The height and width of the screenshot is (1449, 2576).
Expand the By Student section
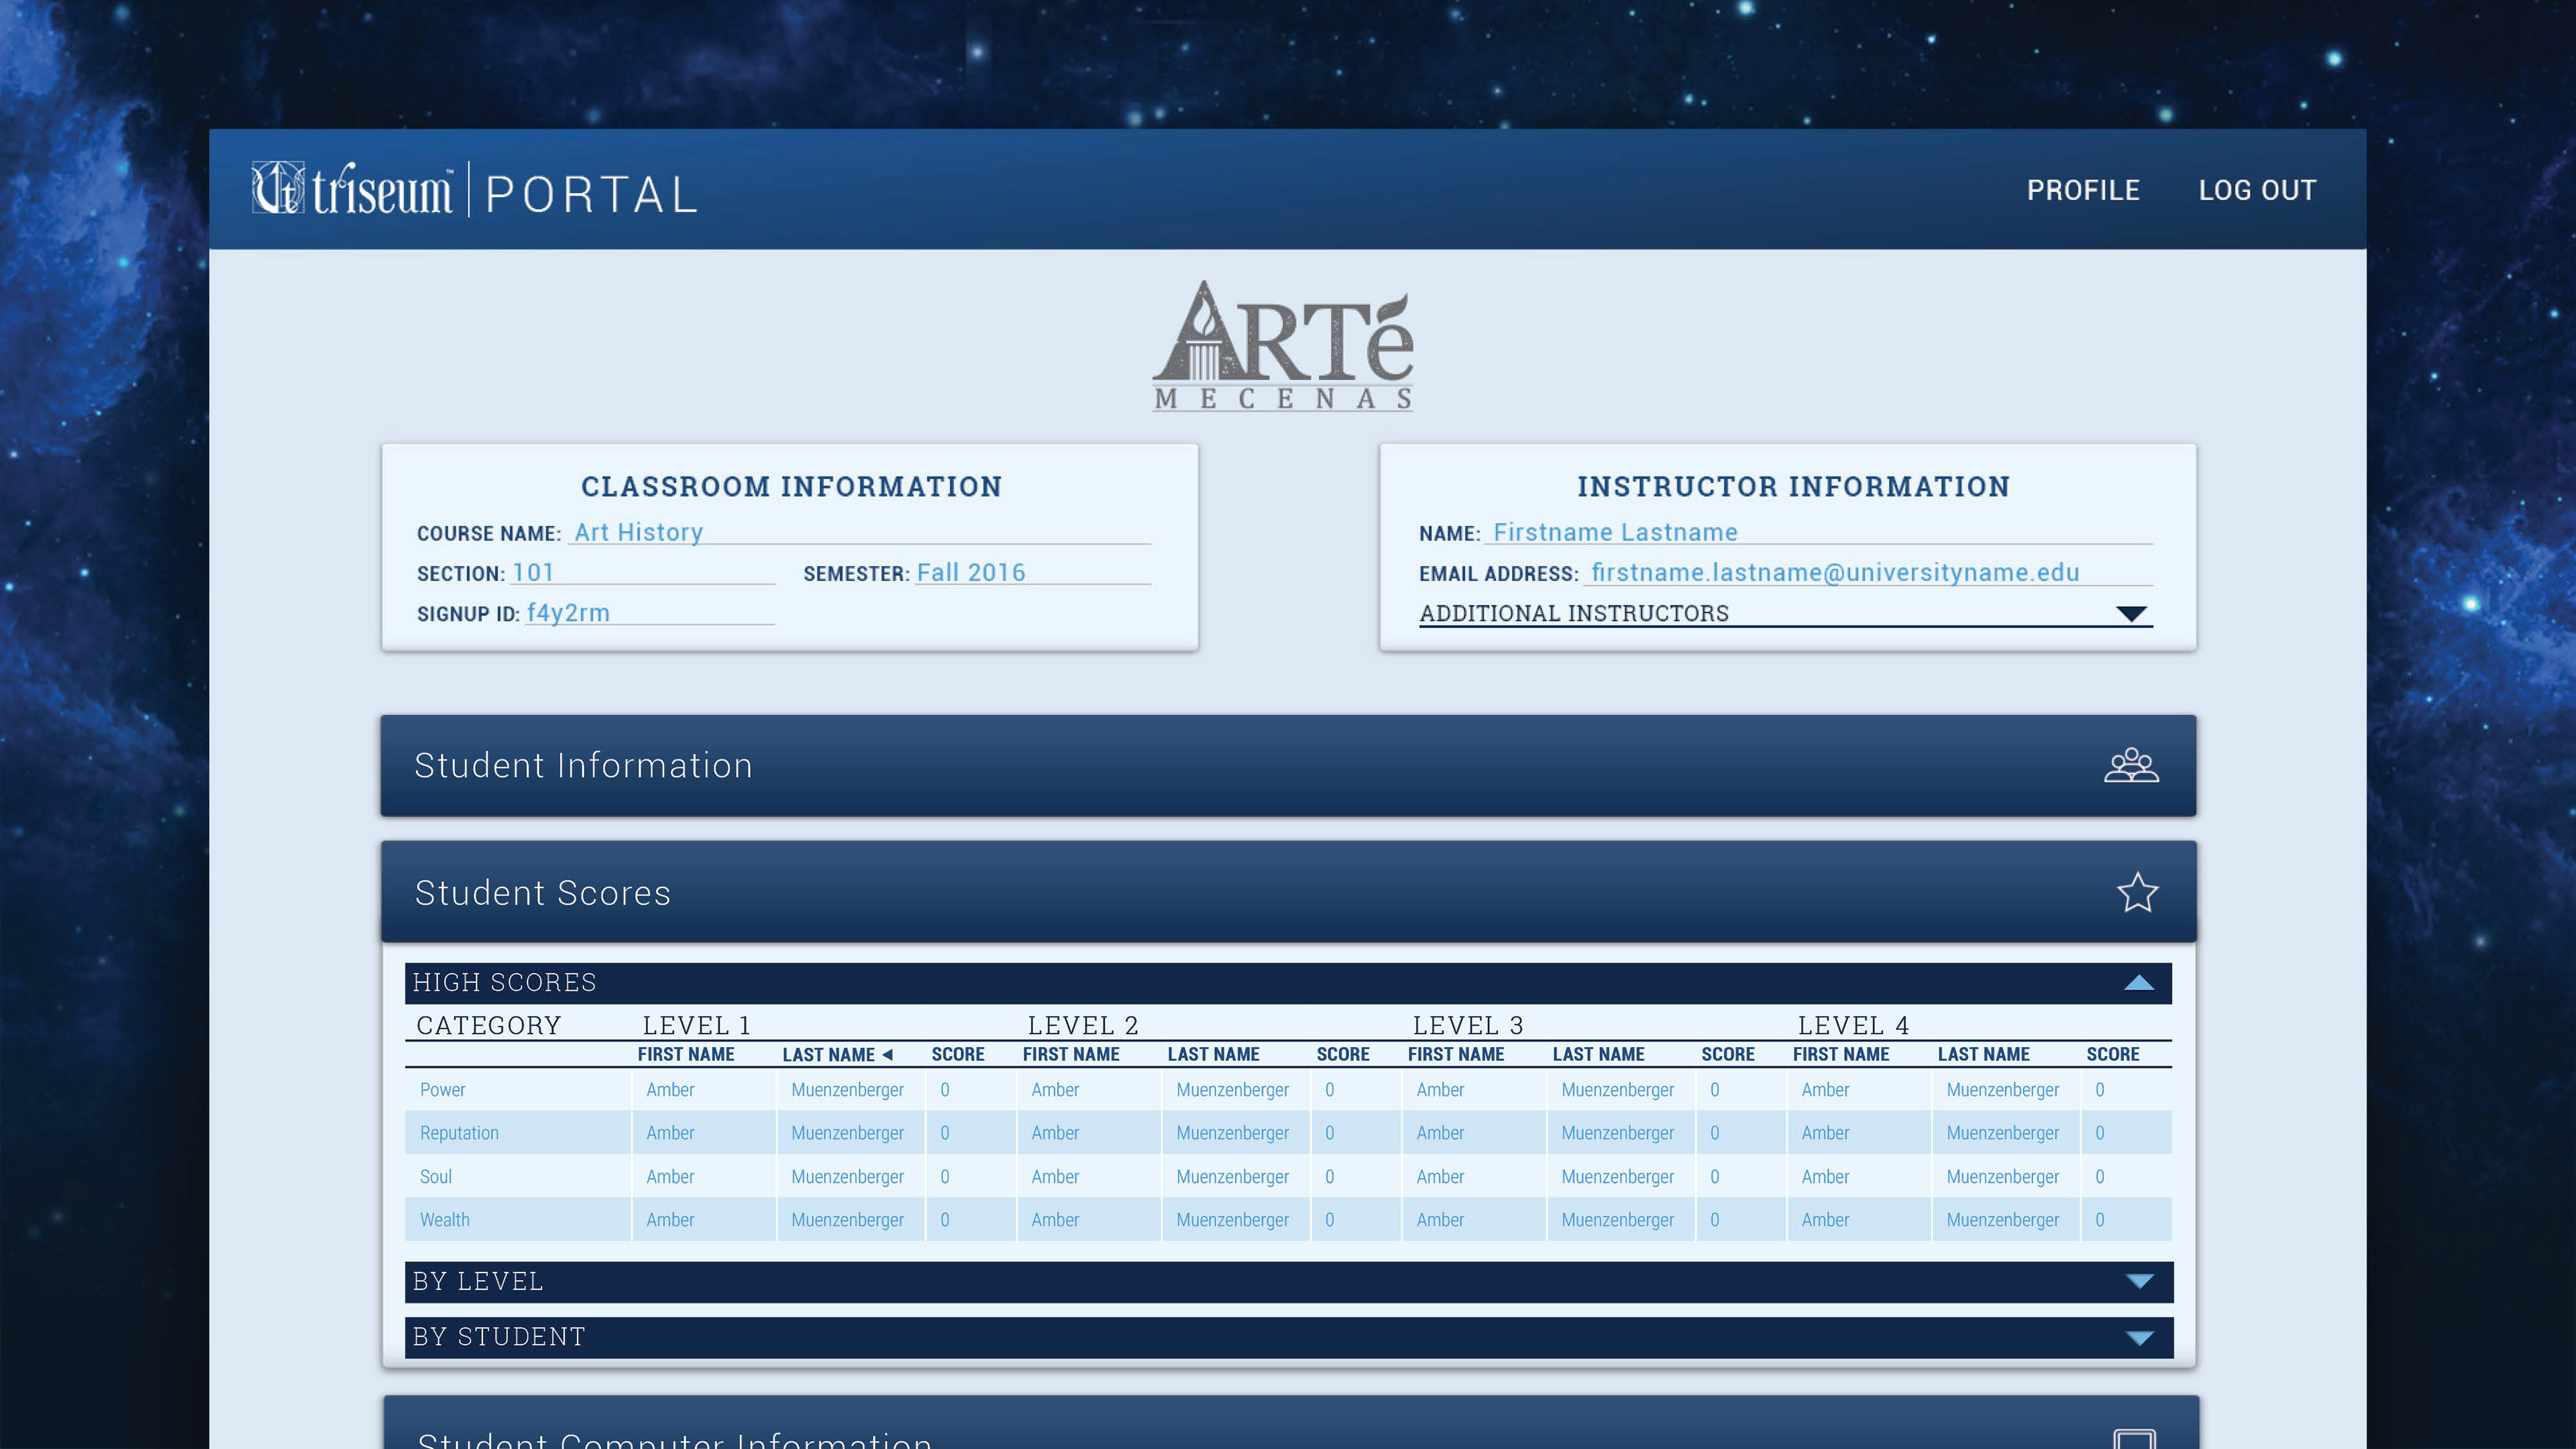1289,1338
